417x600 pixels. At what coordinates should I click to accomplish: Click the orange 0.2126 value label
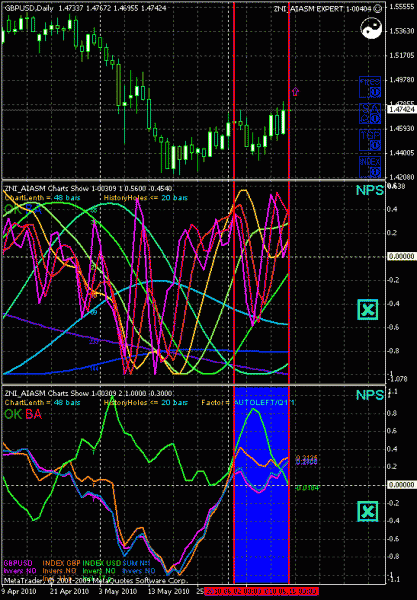coord(307,458)
